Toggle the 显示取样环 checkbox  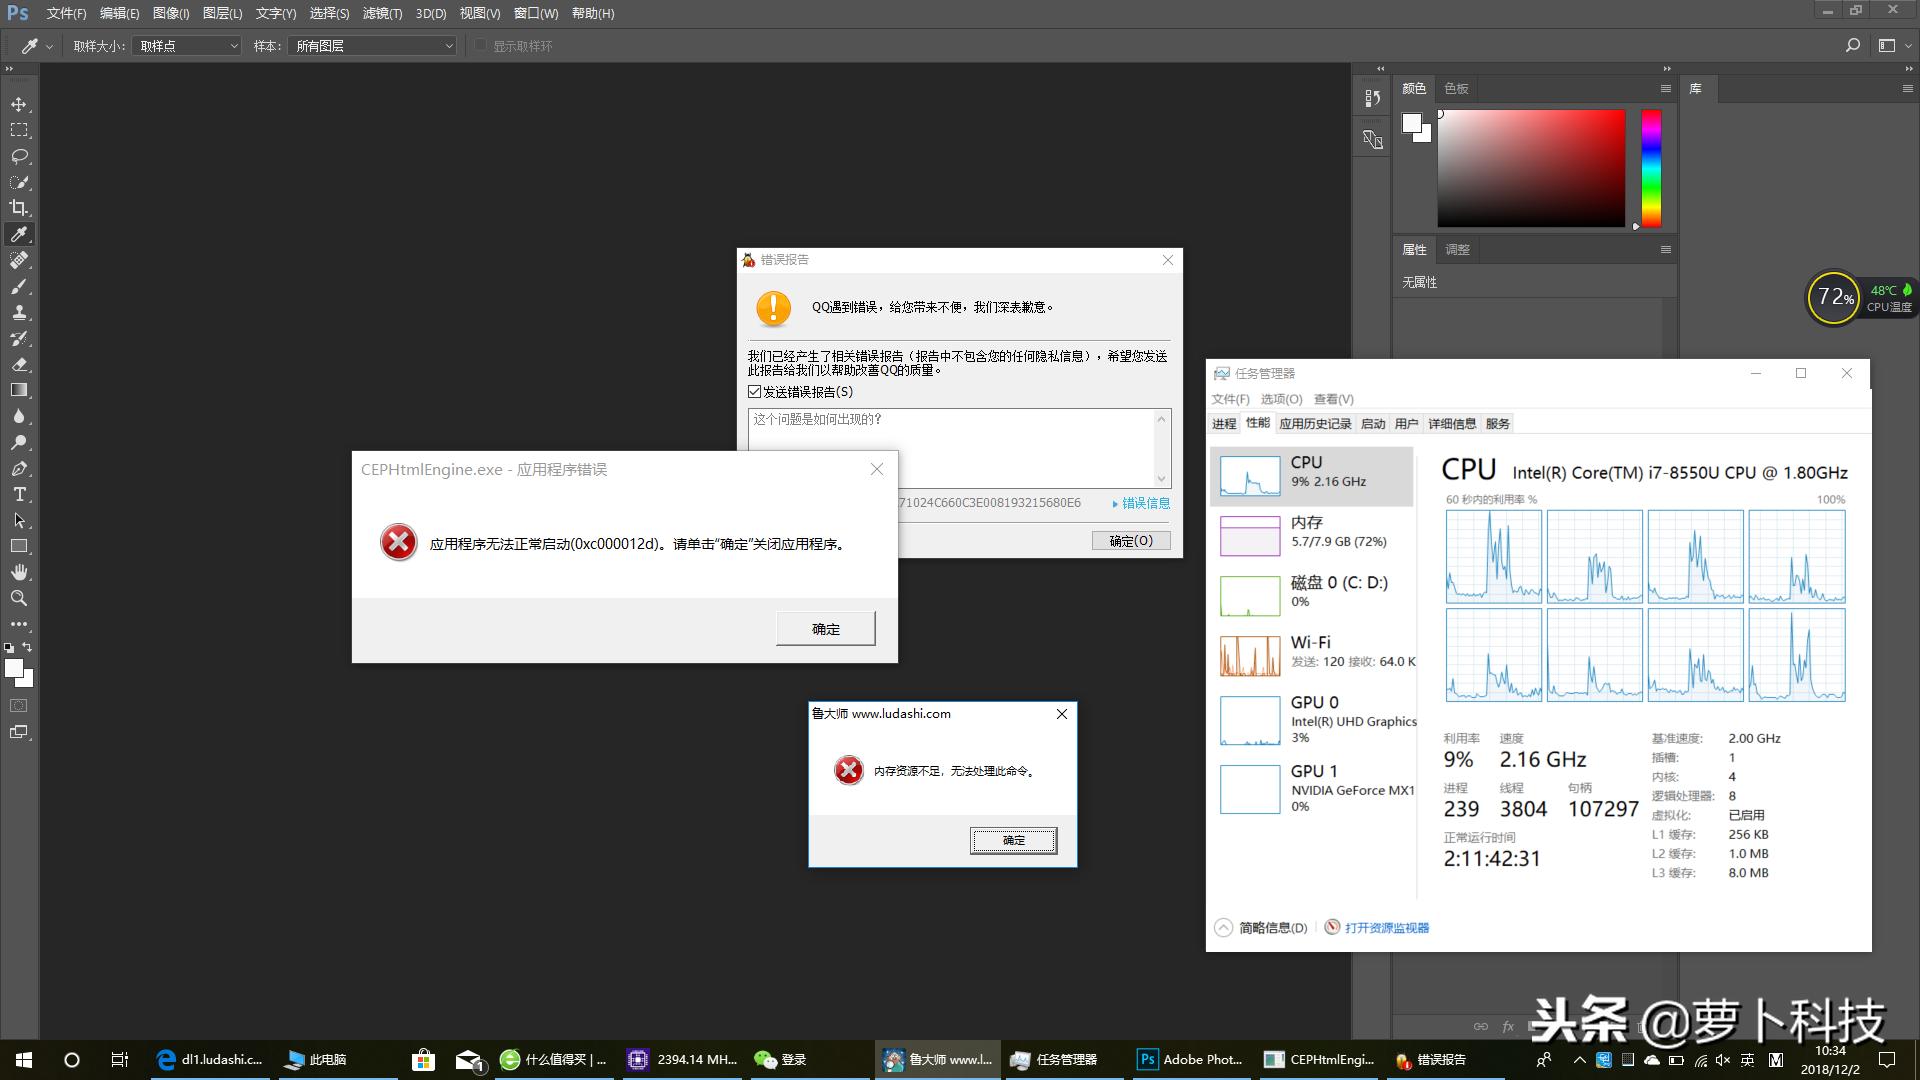481,45
